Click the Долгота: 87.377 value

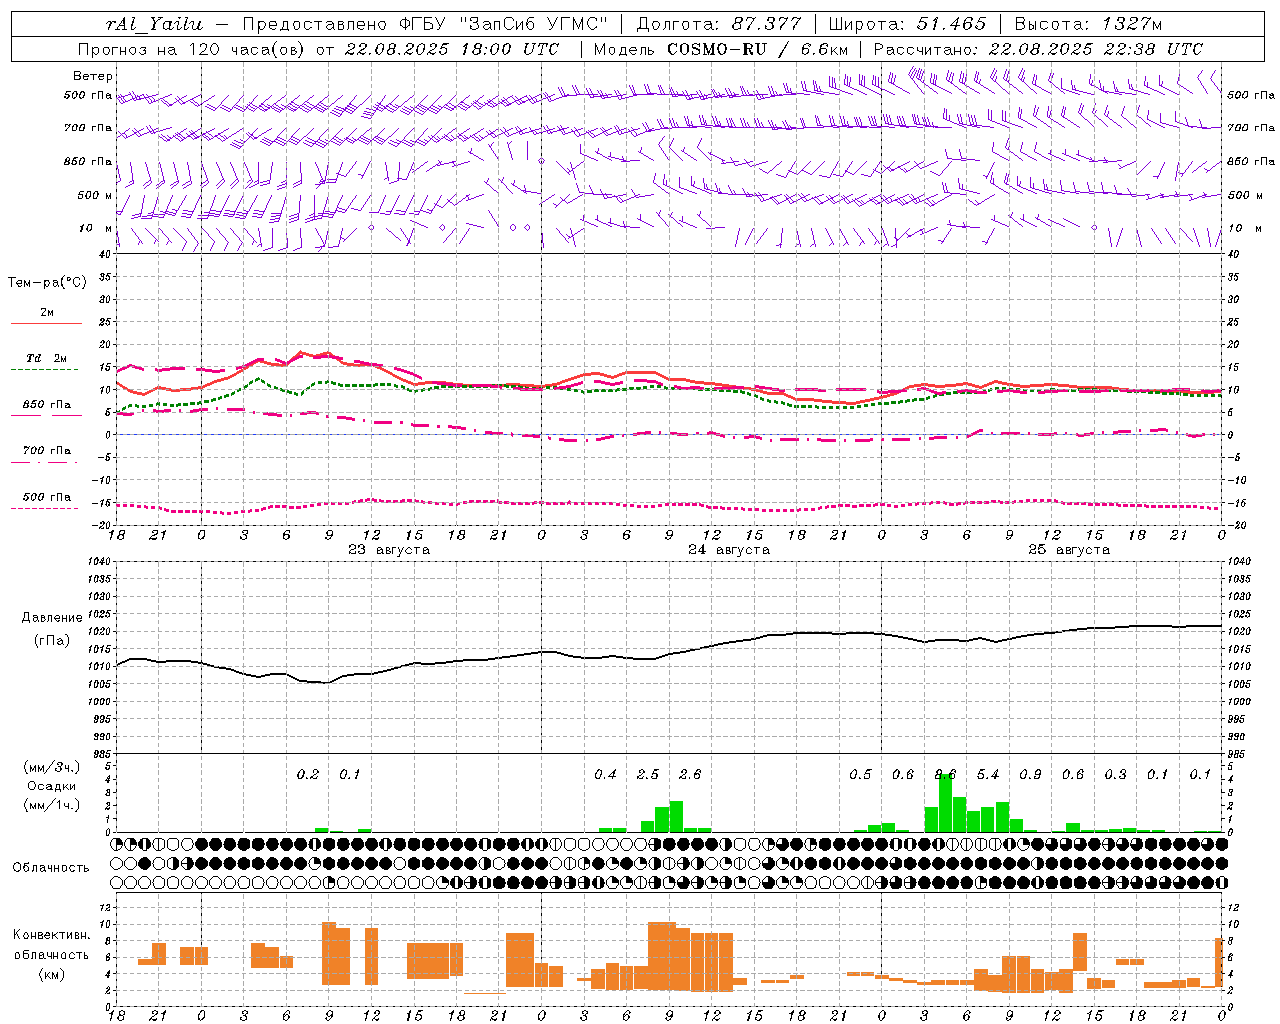pyautogui.click(x=718, y=24)
